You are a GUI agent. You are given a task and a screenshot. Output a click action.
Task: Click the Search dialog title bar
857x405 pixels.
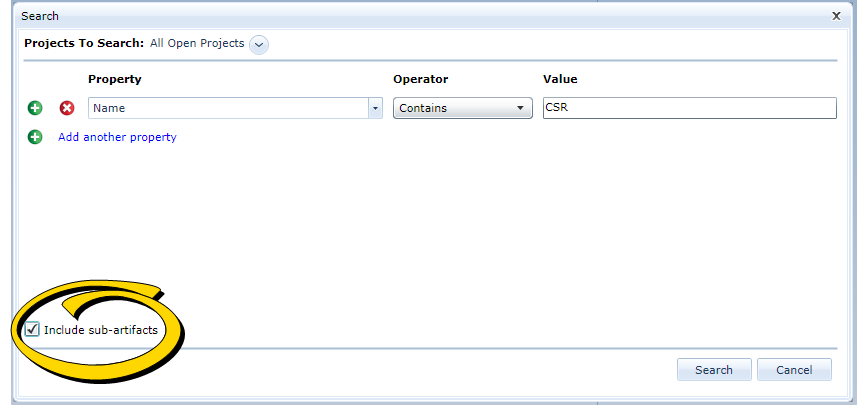click(400, 16)
